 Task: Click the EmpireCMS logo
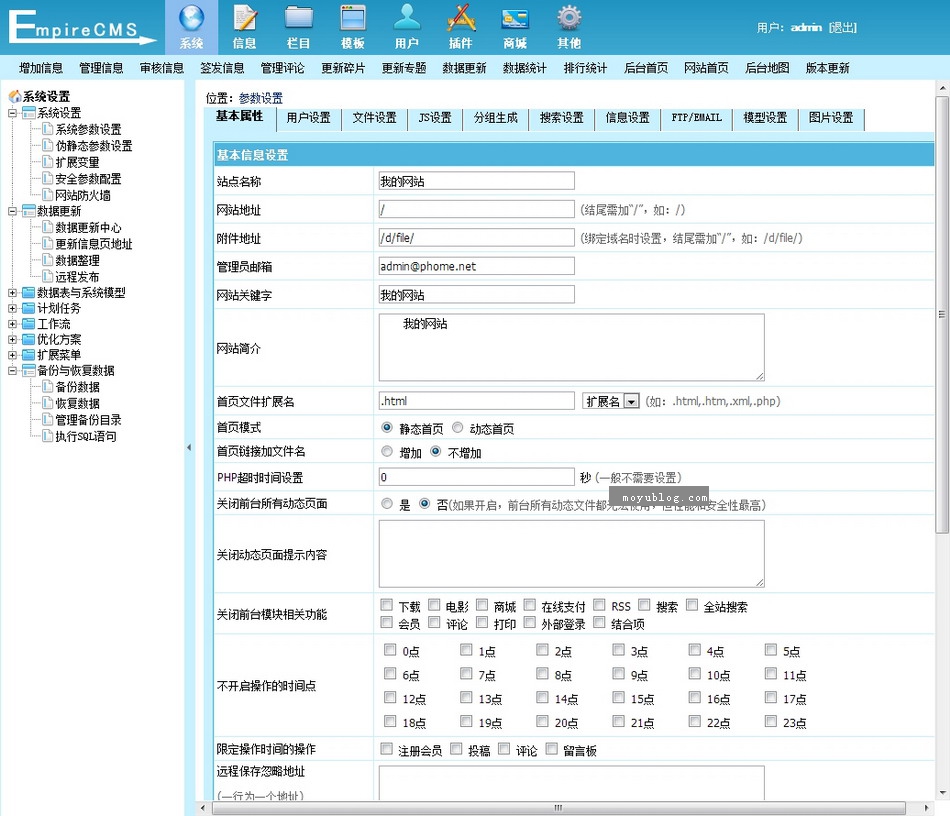(82, 27)
